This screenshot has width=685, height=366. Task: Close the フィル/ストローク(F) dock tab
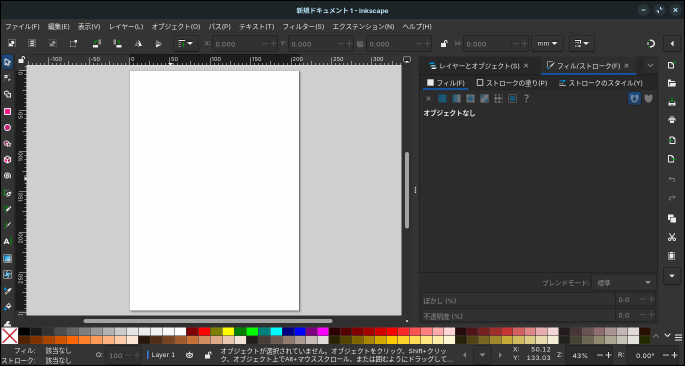pos(626,66)
